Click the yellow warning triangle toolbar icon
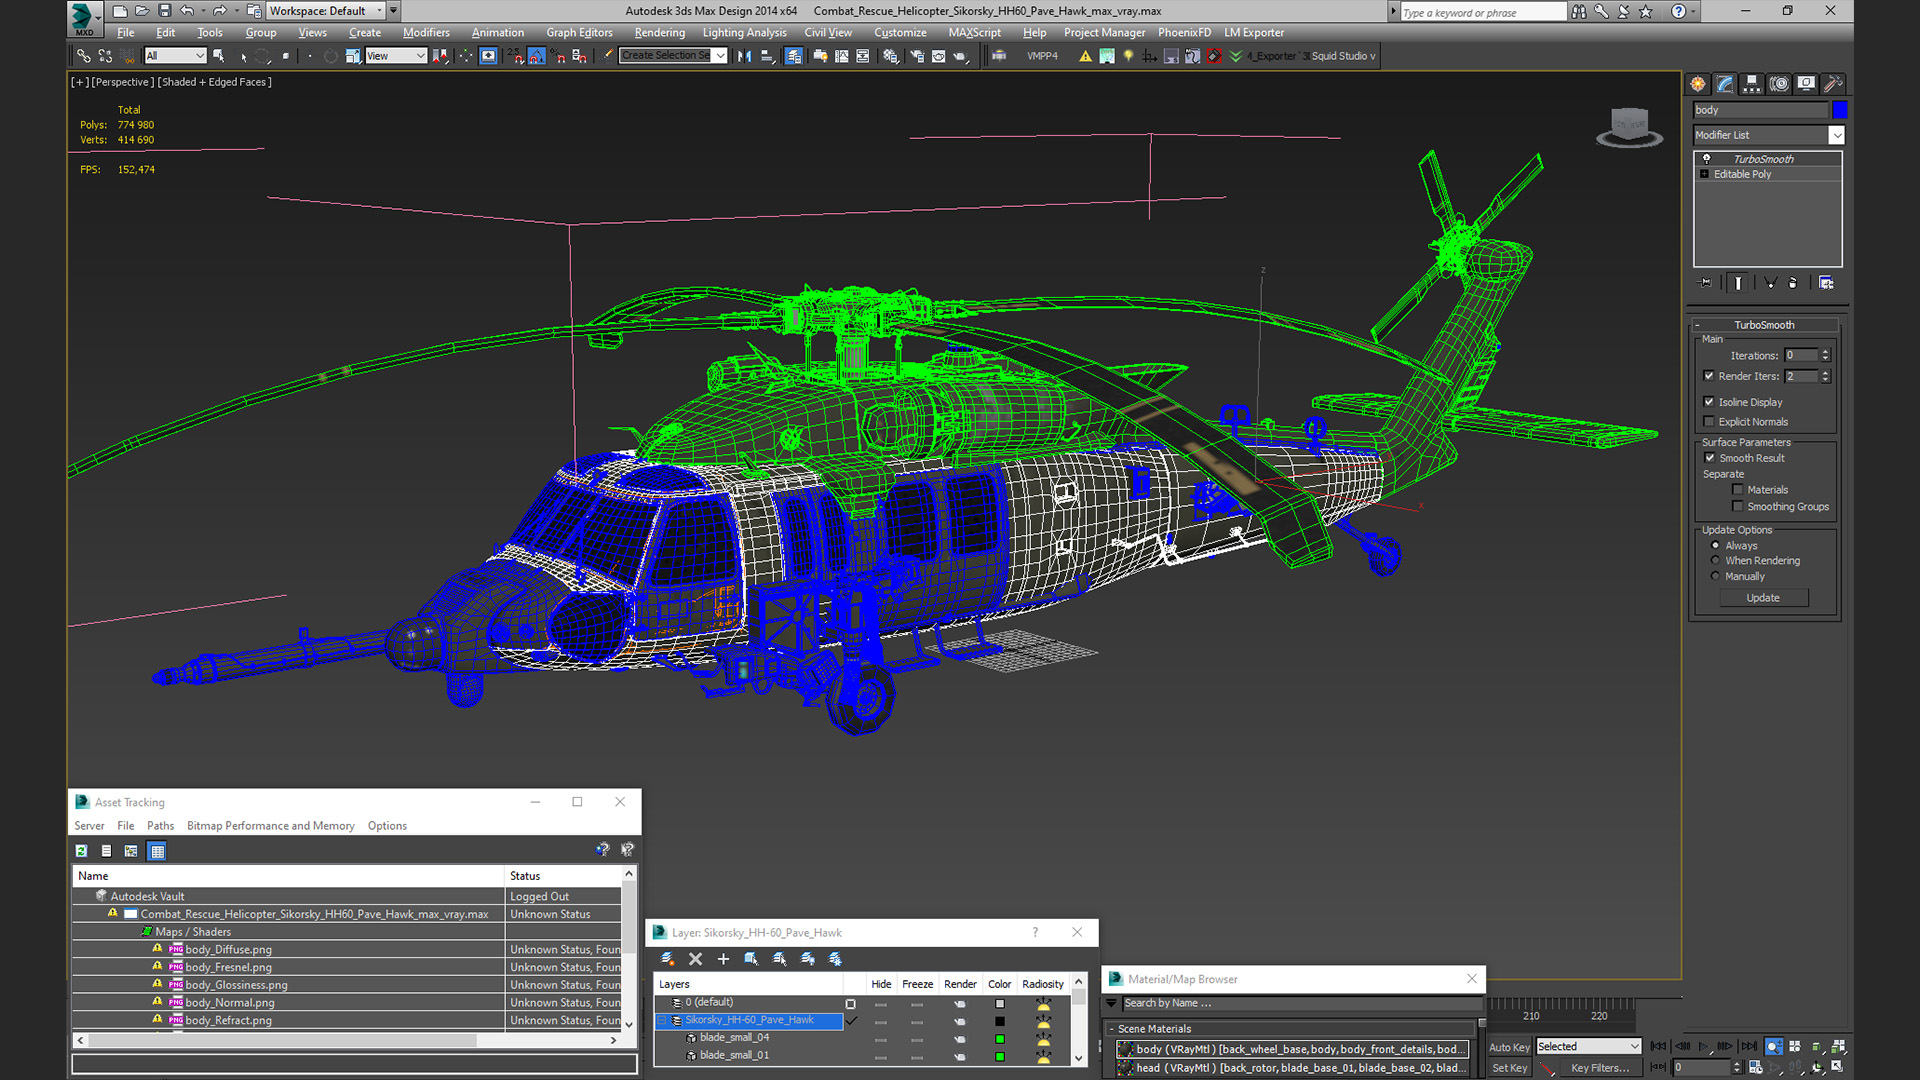This screenshot has width=1920, height=1080. [1085, 56]
